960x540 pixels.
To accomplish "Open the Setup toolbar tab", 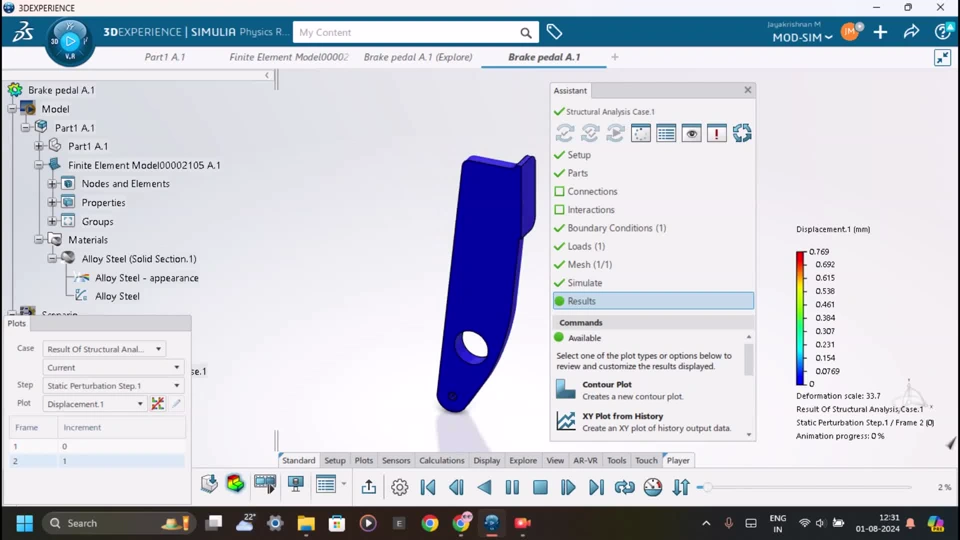I will click(x=335, y=460).
